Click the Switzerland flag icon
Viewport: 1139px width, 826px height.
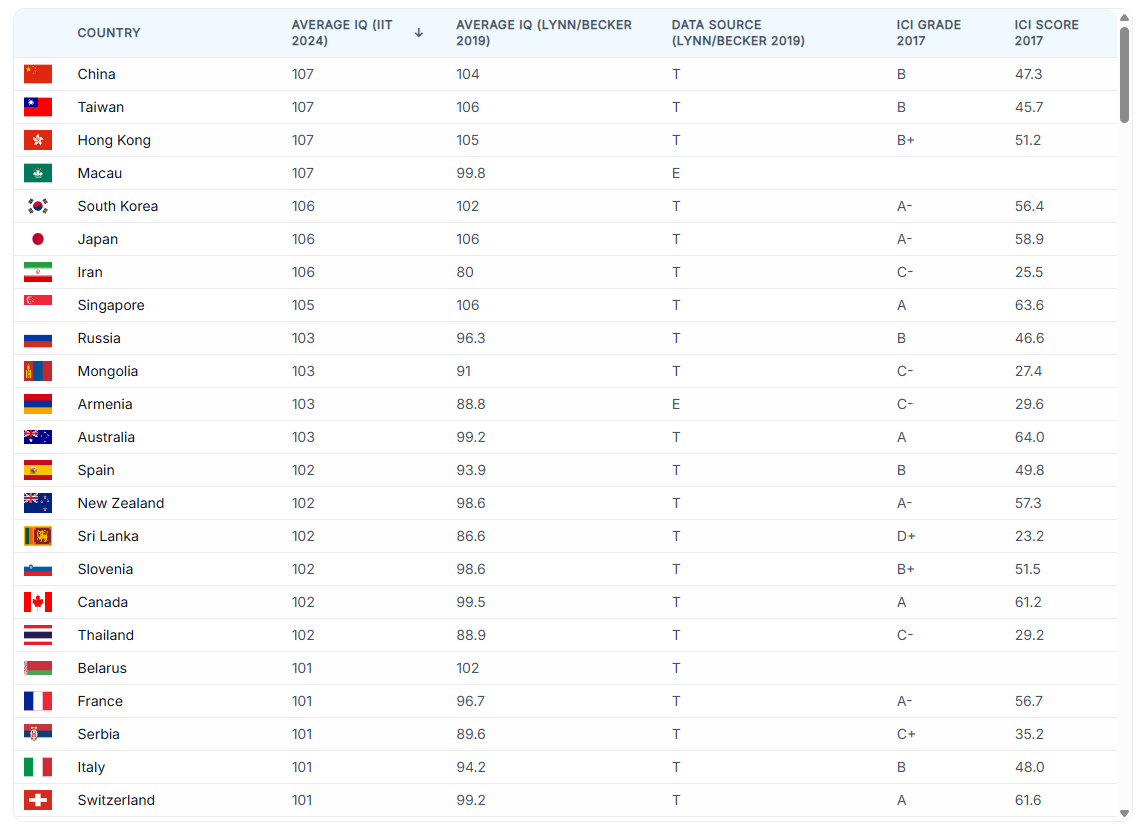38,801
